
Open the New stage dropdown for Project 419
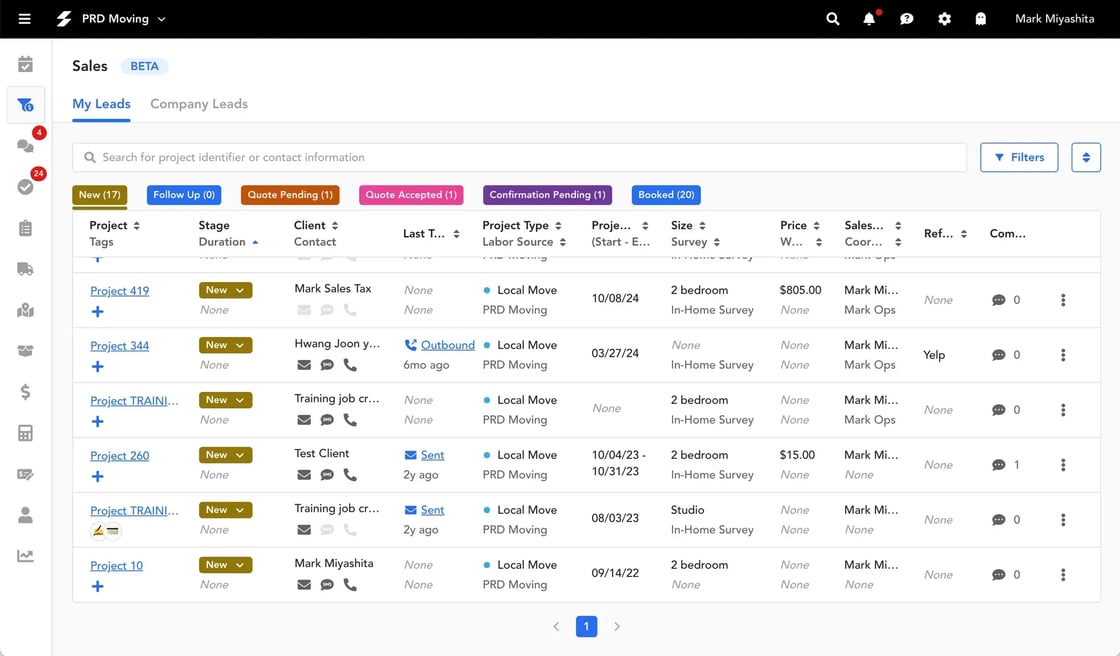224,289
